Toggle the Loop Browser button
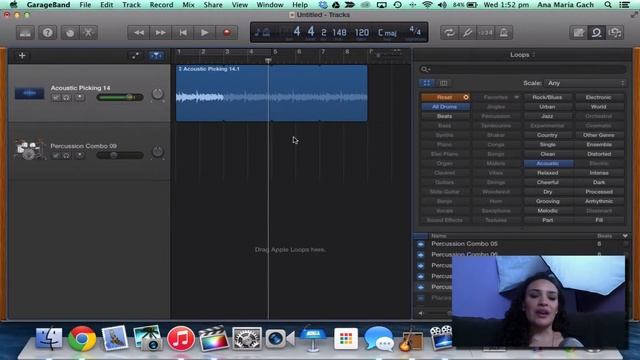This screenshot has width=640, height=360. point(596,33)
